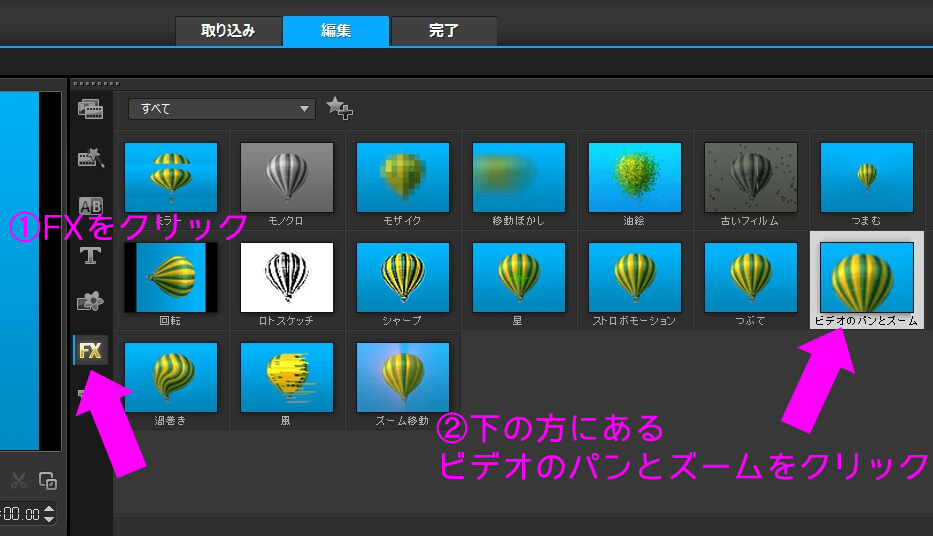Switch to the 編集 tab

point(336,31)
